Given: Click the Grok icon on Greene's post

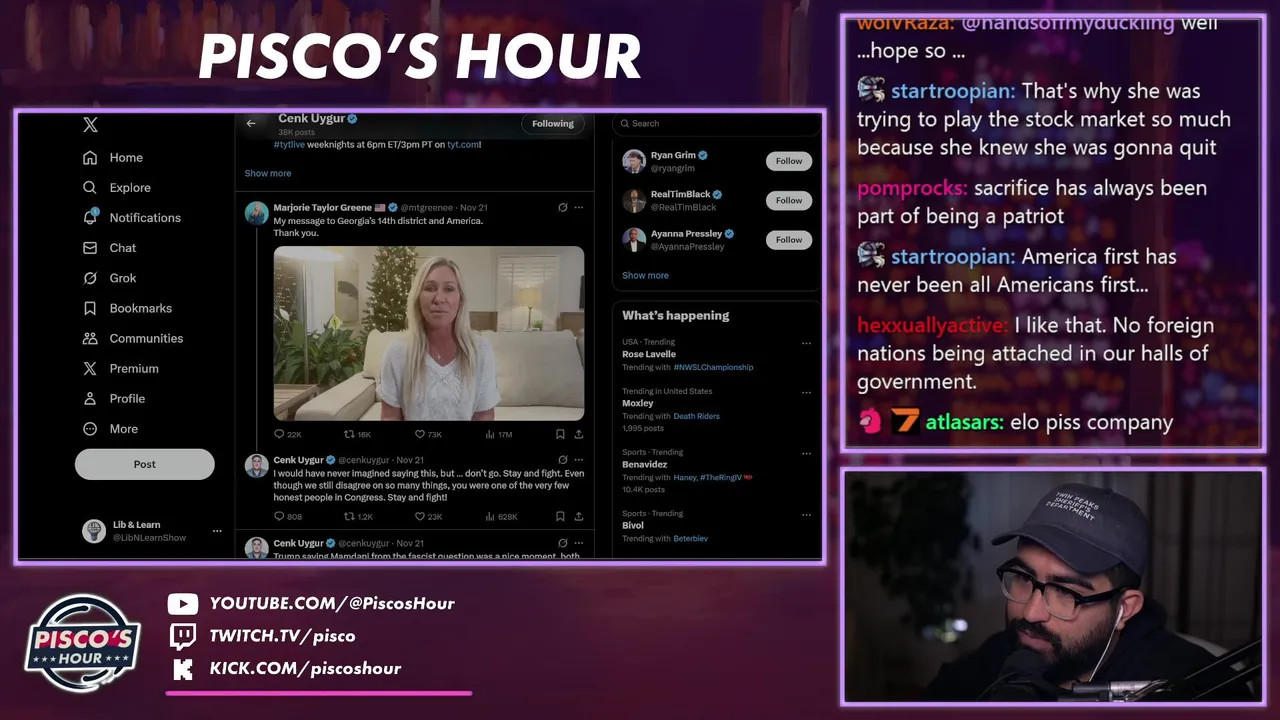Looking at the screenshot, I should click(x=563, y=208).
